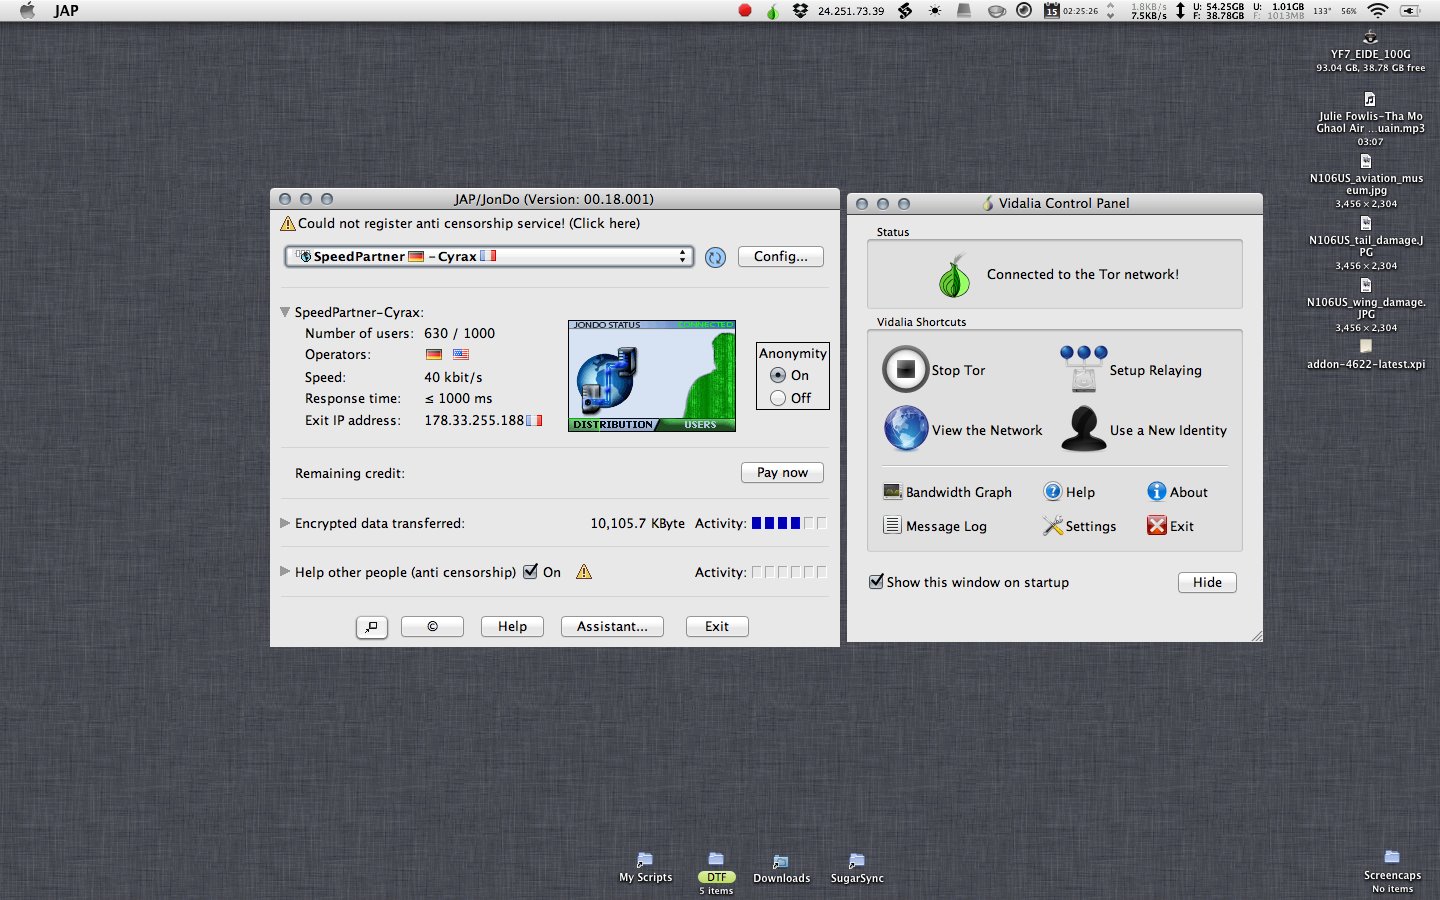Expand Encrypted data transferred section
1440x900 pixels.
tap(285, 523)
